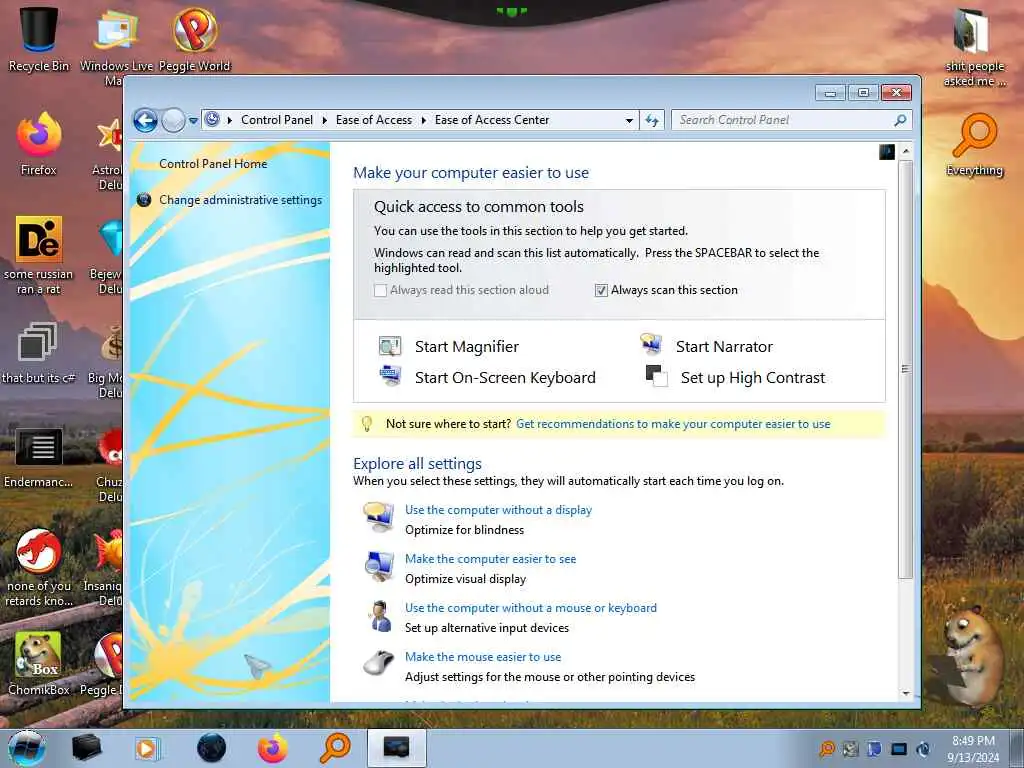Screen dimensions: 1024x768
Task: Open 'Use the computer without a mouse or keyboard'
Action: [531, 608]
